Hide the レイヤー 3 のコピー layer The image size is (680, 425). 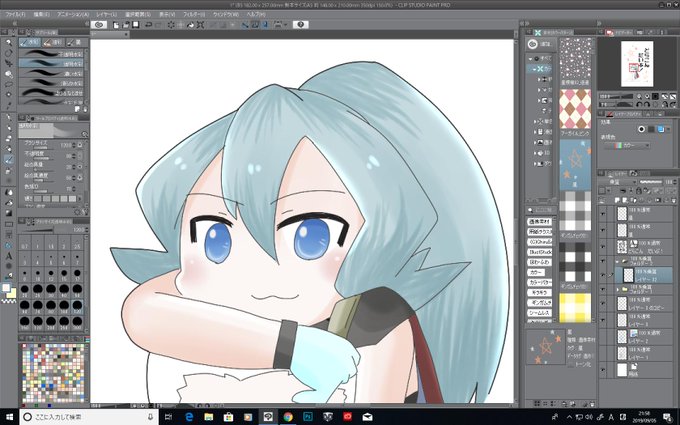point(602,303)
